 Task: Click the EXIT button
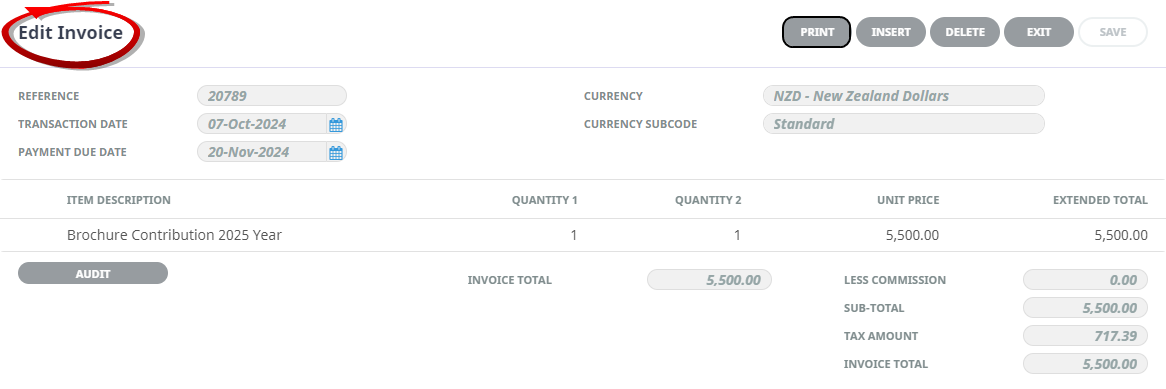(x=1039, y=32)
